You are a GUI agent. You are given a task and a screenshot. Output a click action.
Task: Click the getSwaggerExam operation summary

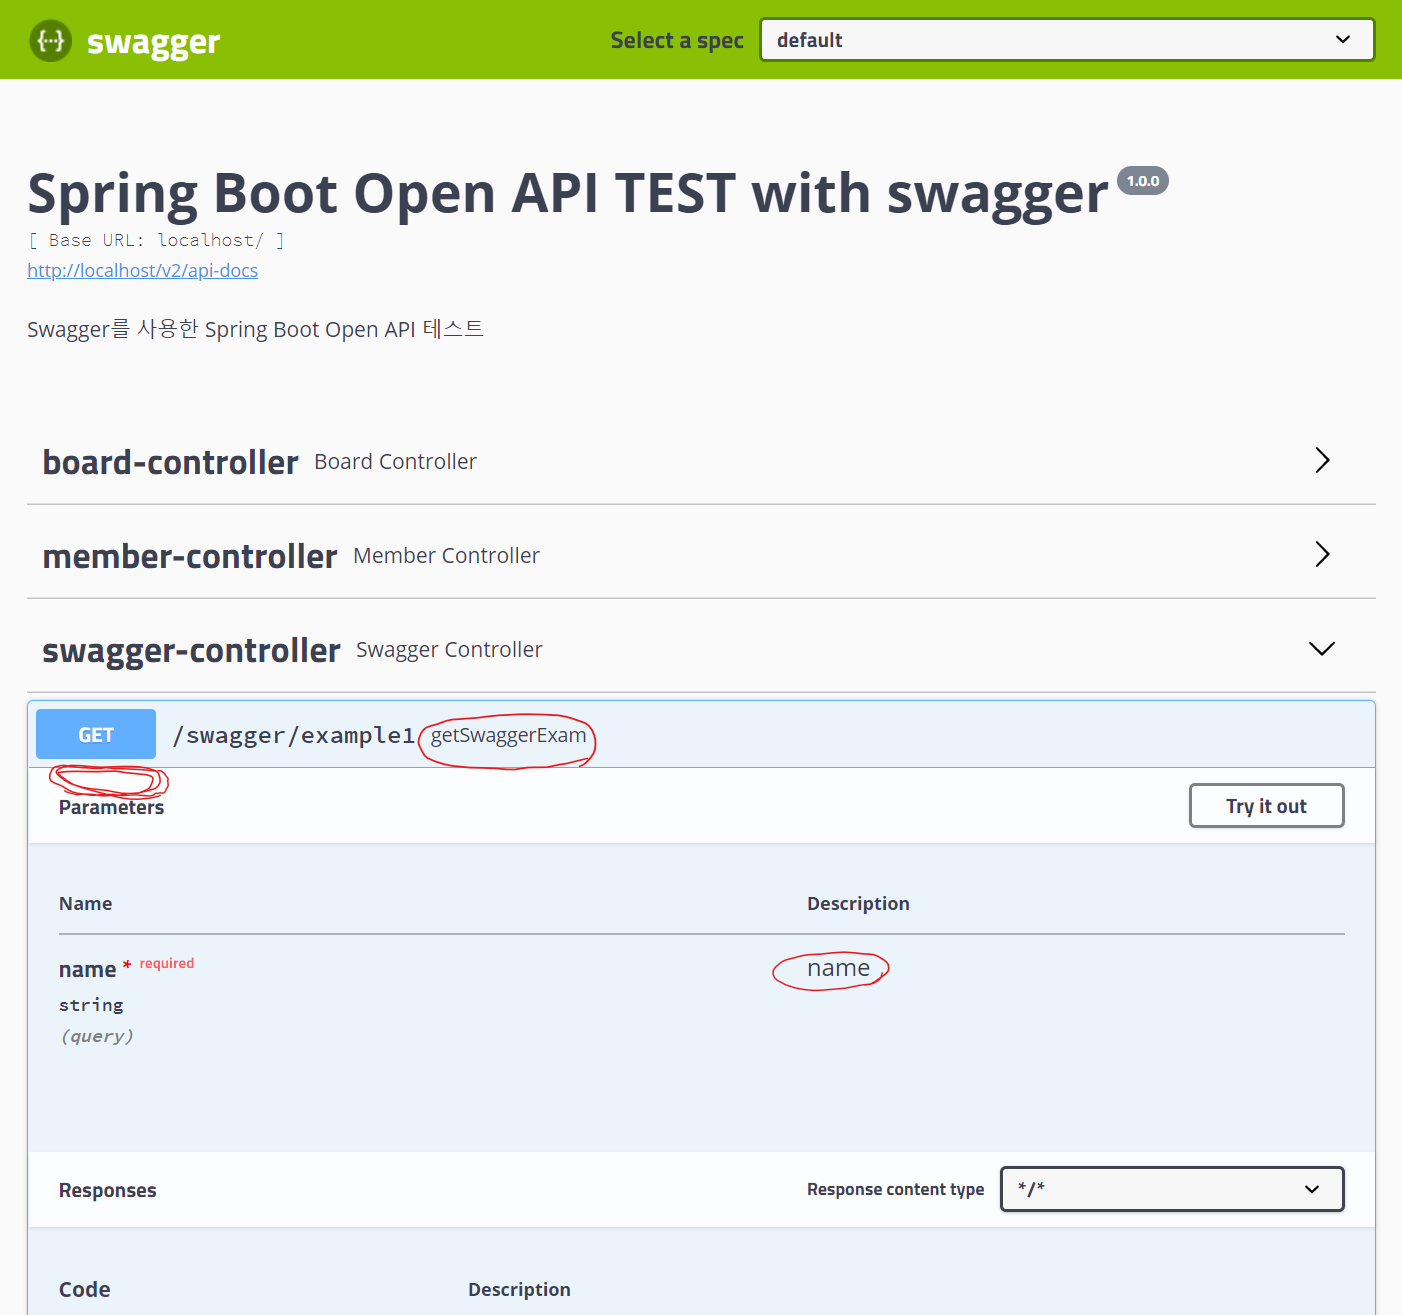click(x=508, y=736)
